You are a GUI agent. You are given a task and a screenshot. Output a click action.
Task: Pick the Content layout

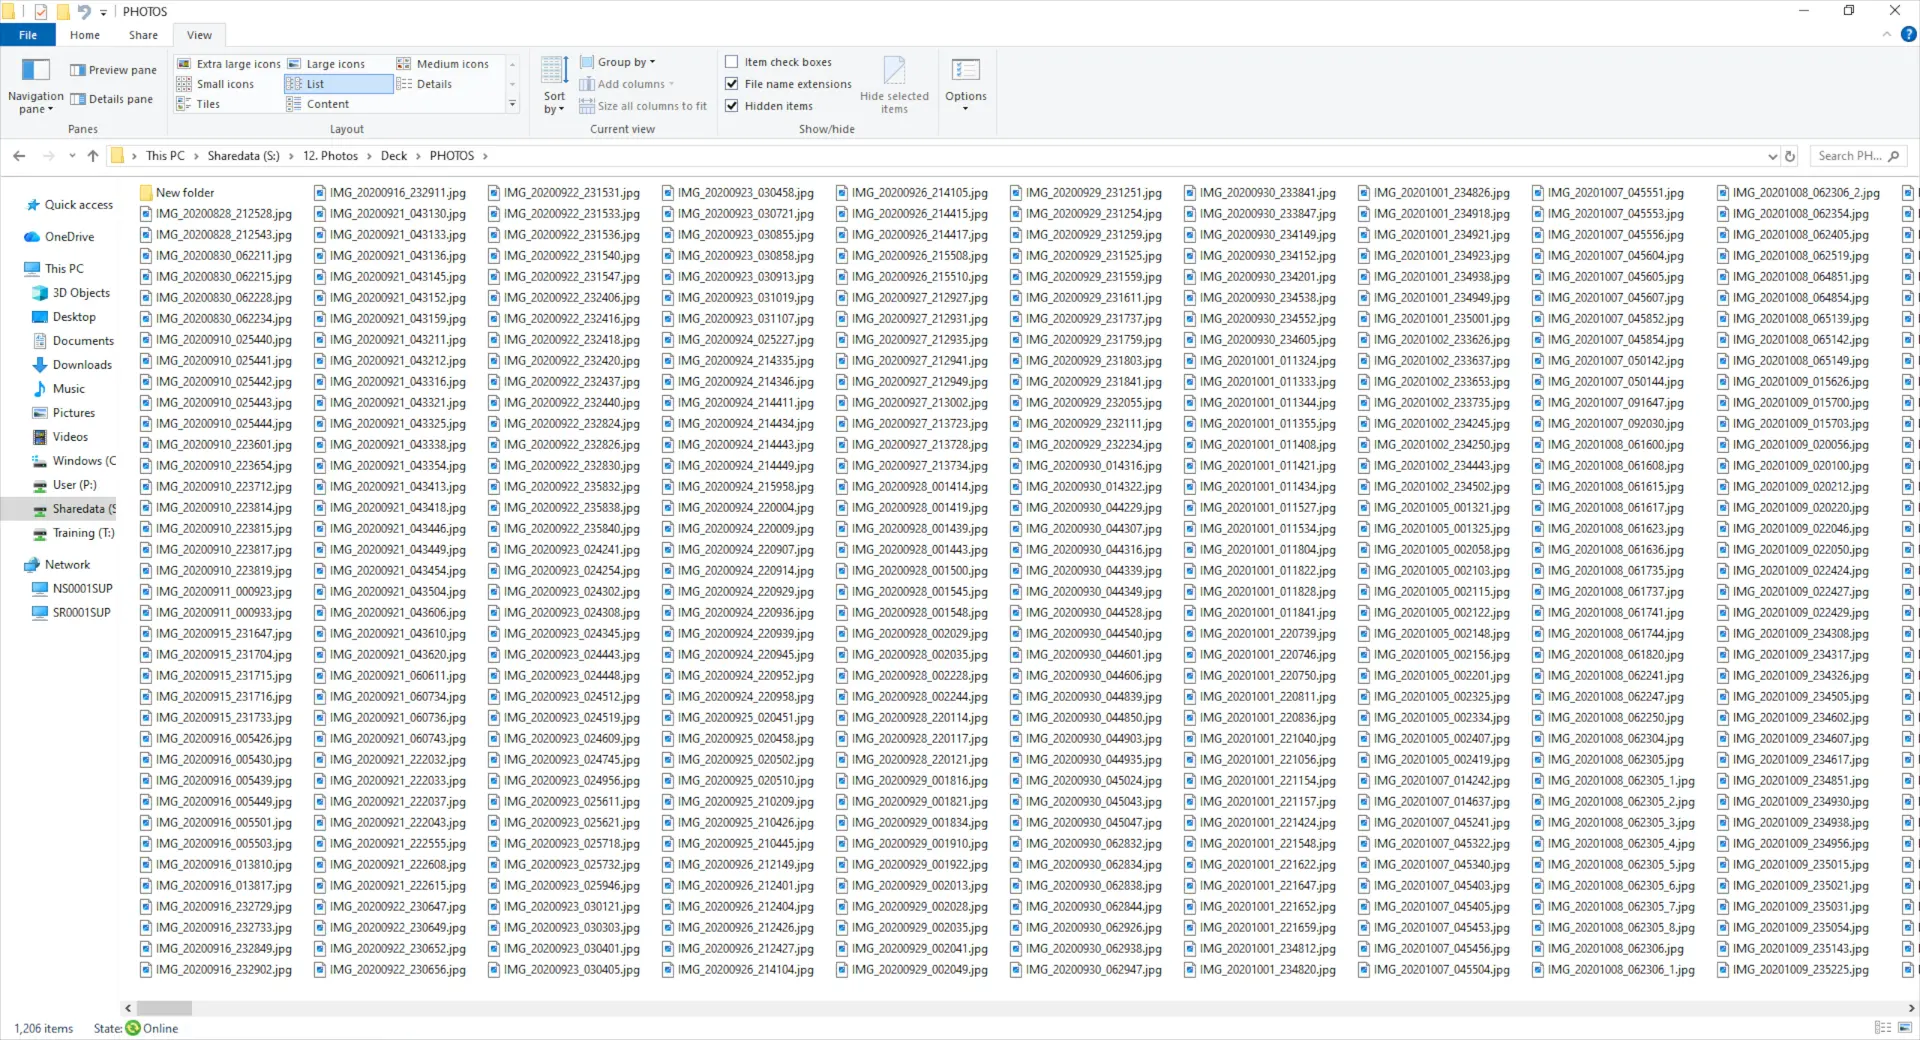[318, 104]
